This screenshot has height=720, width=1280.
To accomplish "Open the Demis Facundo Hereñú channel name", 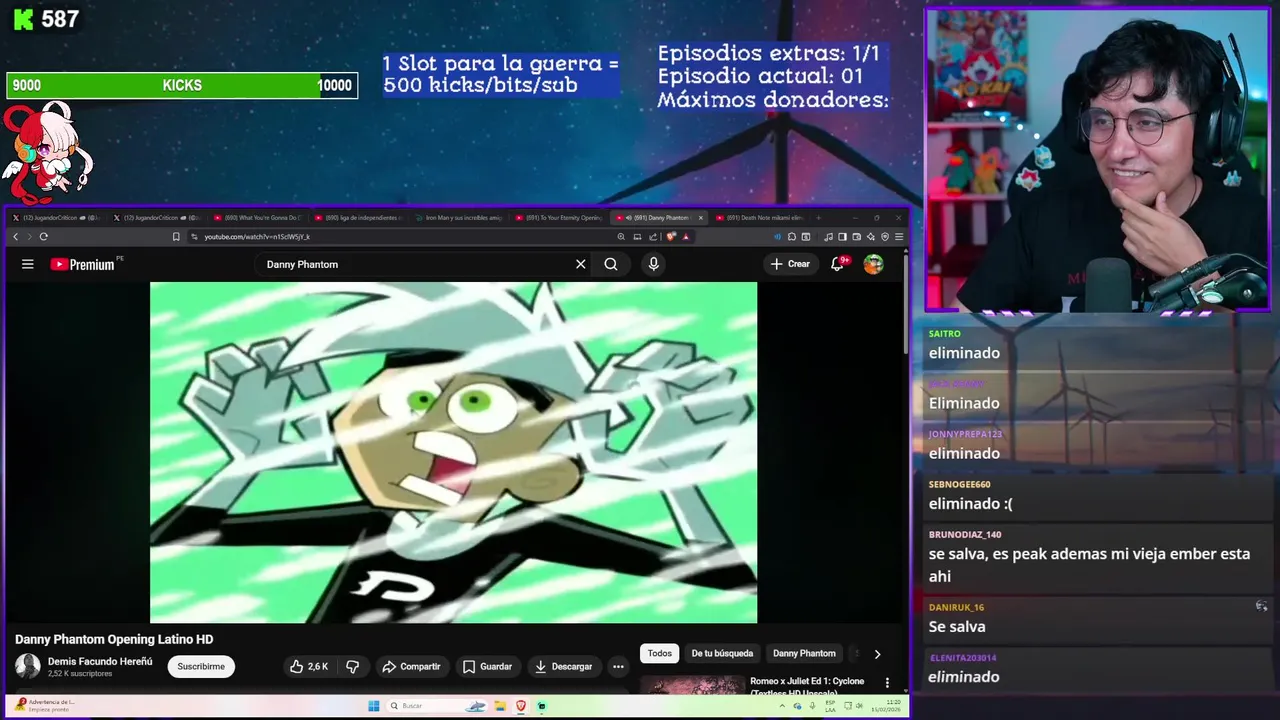I will point(100,661).
